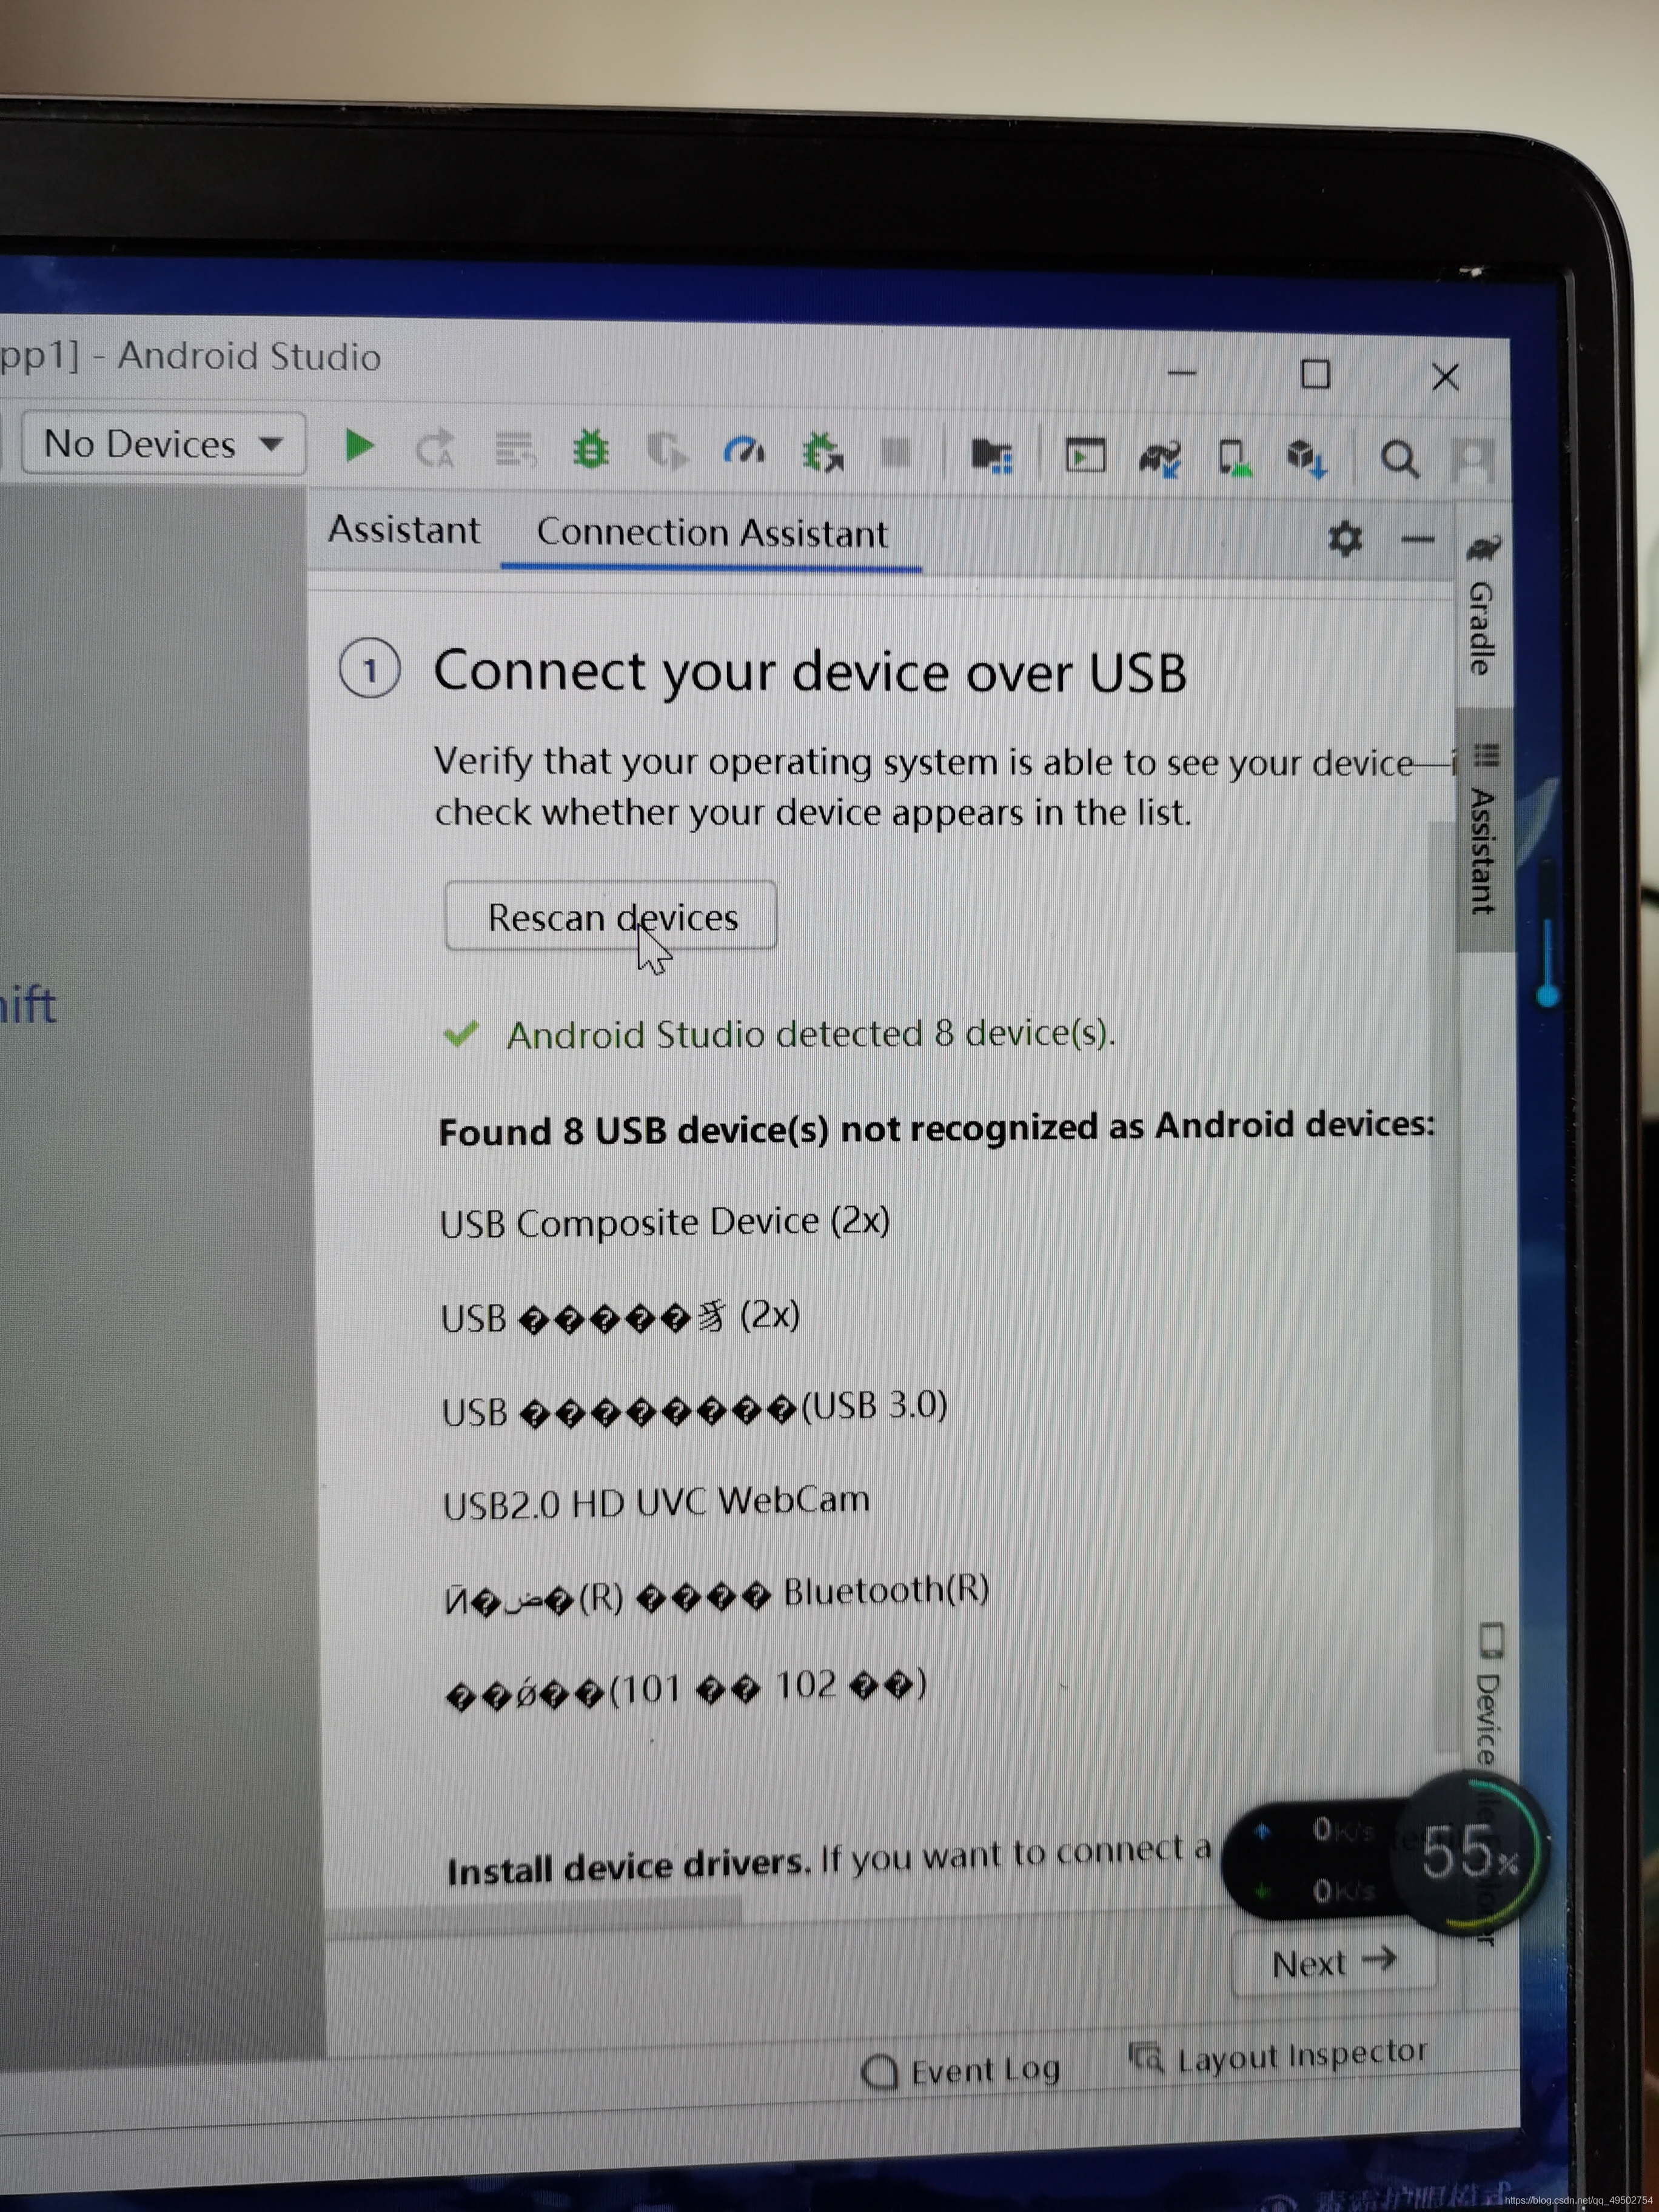The image size is (1659, 2212).
Task: Click 'USB2.0 HD UVC WebCam' entry
Action: (656, 1502)
